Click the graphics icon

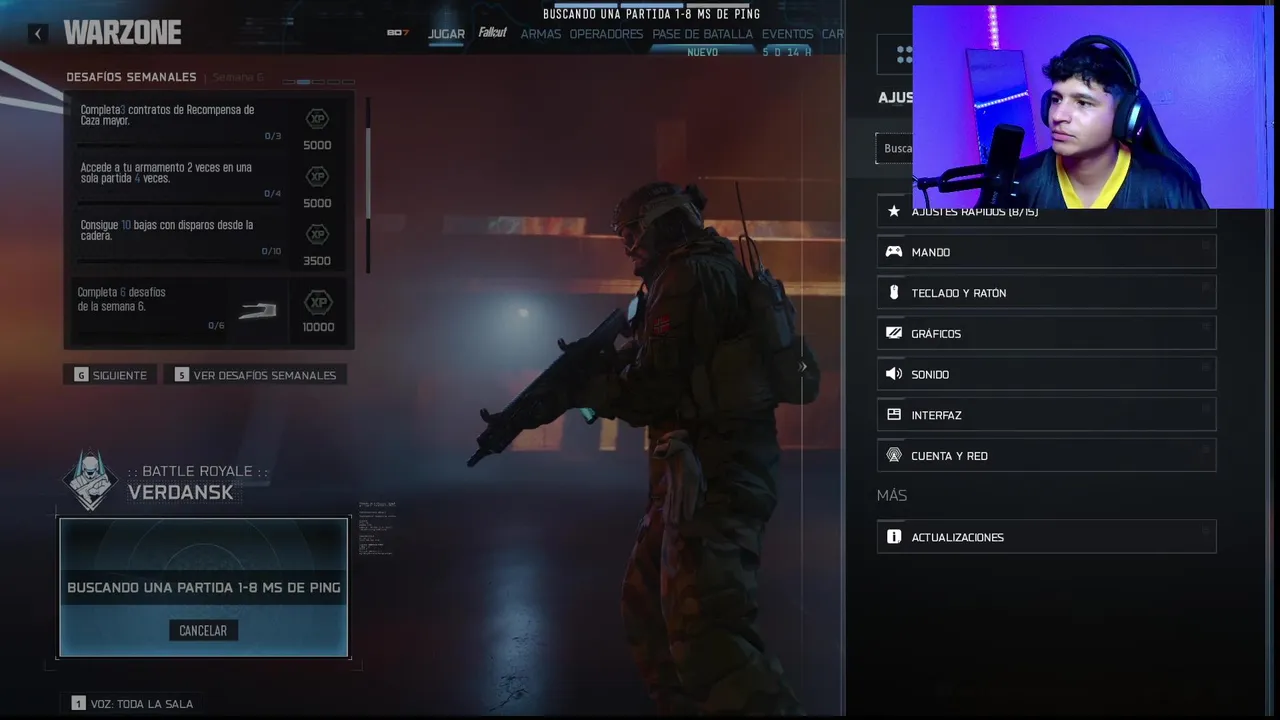[x=894, y=333]
